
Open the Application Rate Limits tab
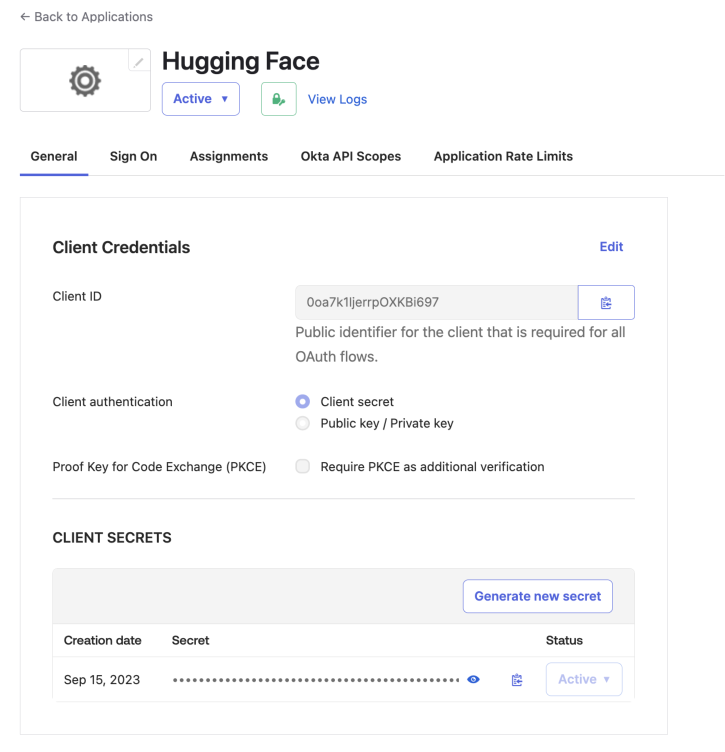coord(503,156)
